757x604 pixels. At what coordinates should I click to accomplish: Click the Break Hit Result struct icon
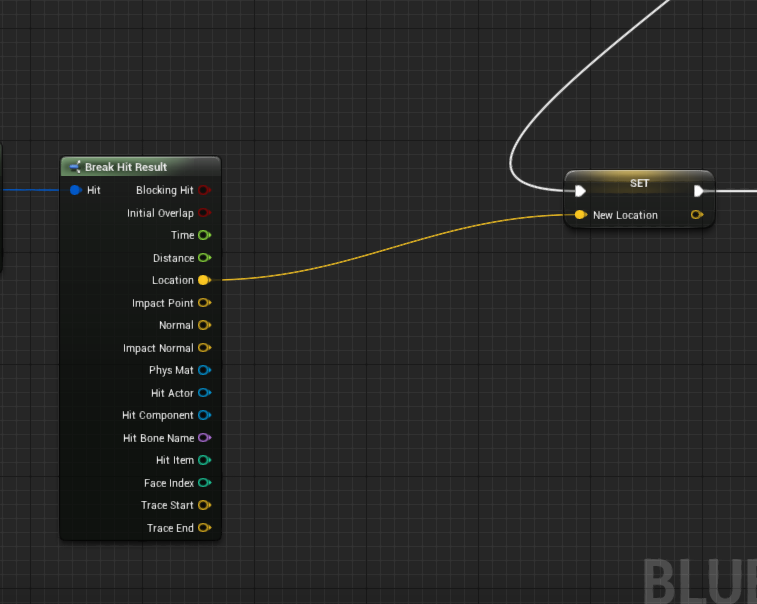75,167
